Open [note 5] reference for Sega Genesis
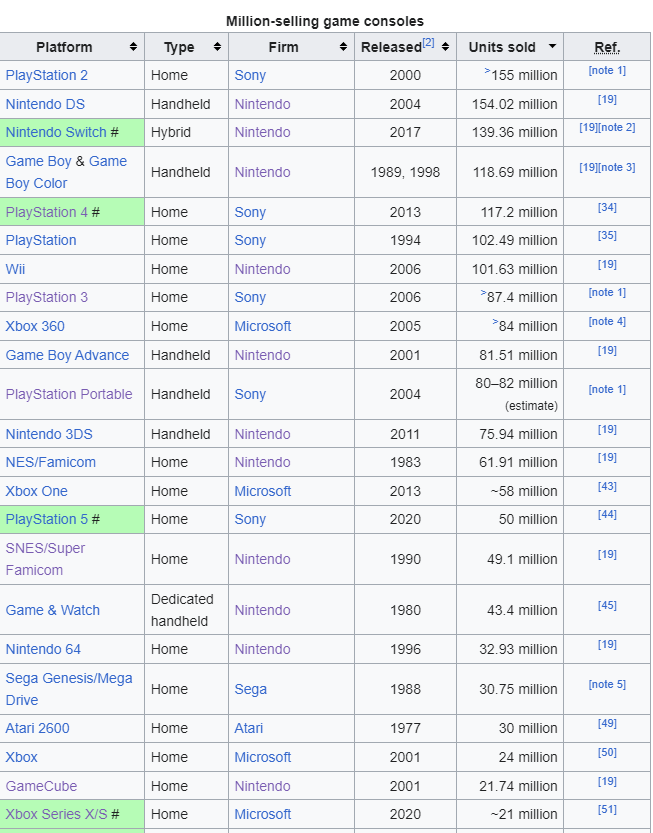This screenshot has width=653, height=833. [607, 684]
